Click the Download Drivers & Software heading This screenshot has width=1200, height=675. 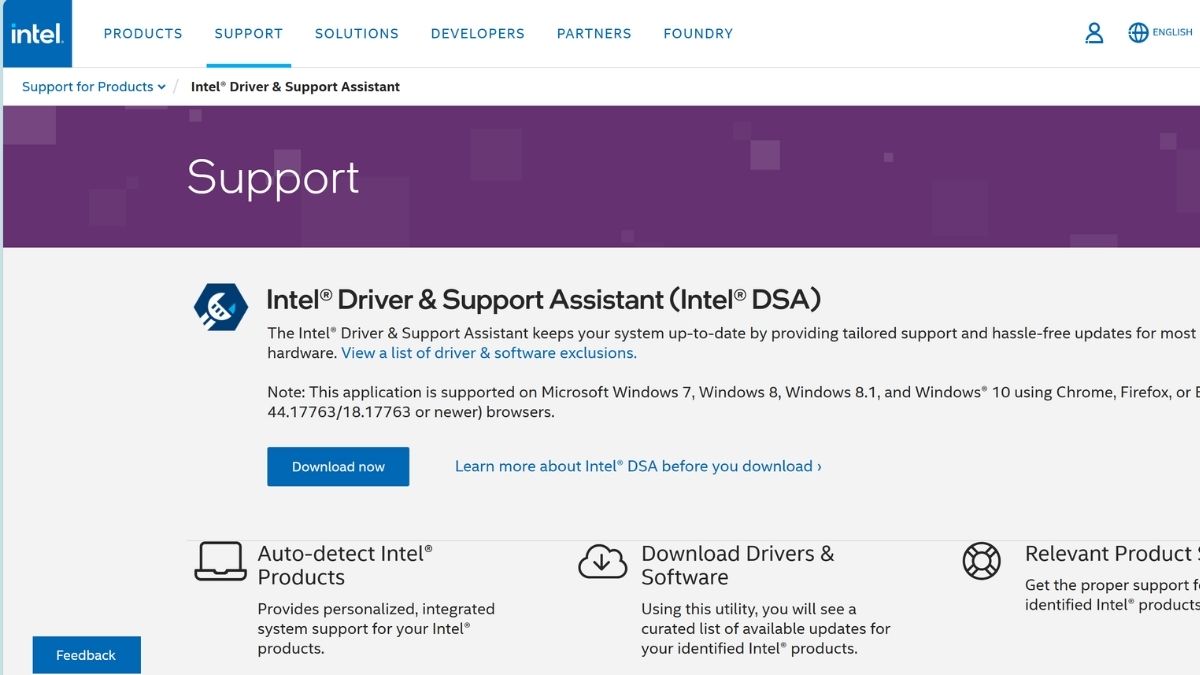coord(737,565)
